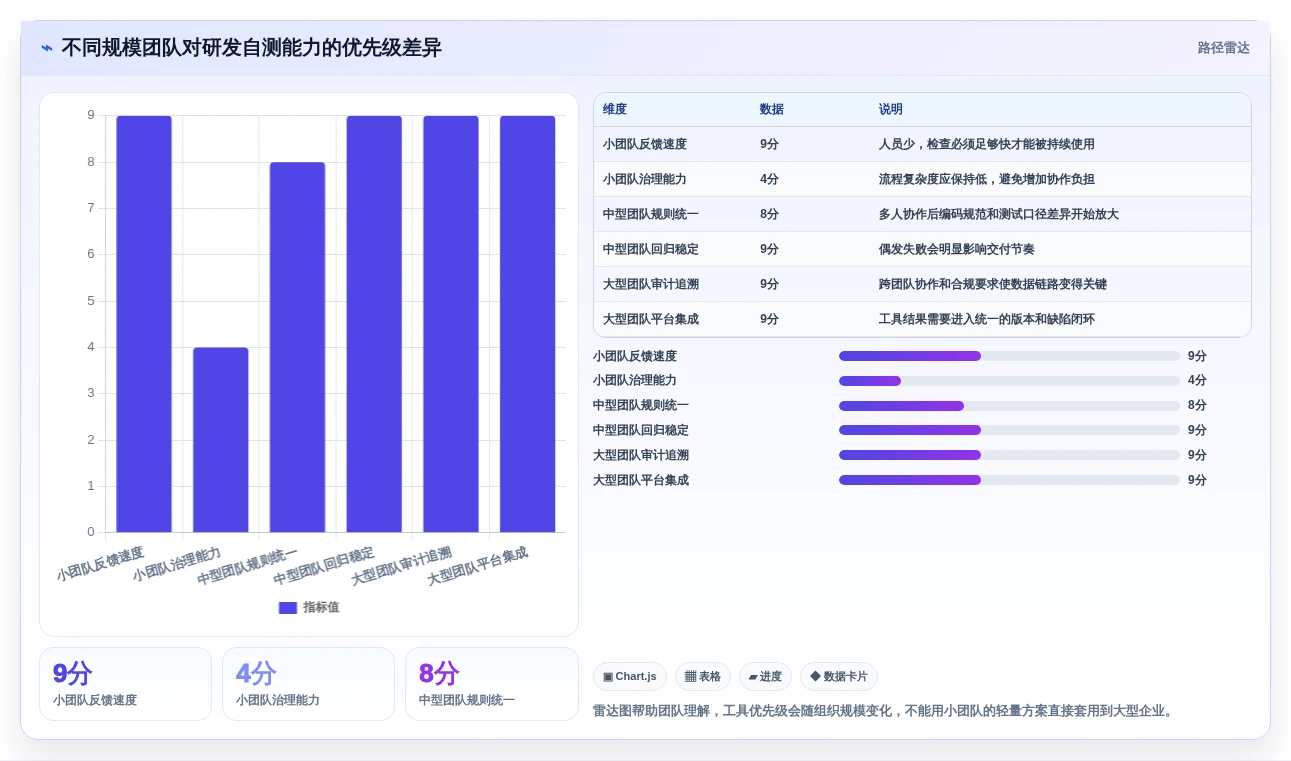
Task: Select the 中型团队回归稳定 table row label
Action: (x=651, y=249)
